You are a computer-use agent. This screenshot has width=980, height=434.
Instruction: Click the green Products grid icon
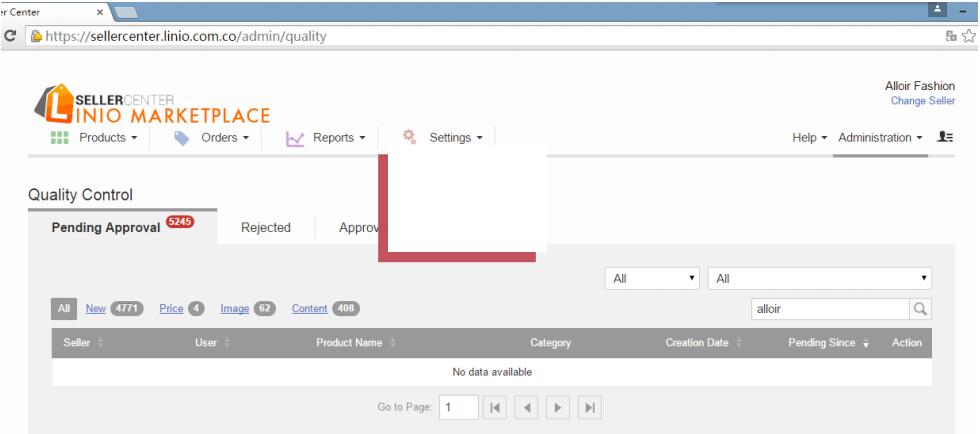coord(59,138)
